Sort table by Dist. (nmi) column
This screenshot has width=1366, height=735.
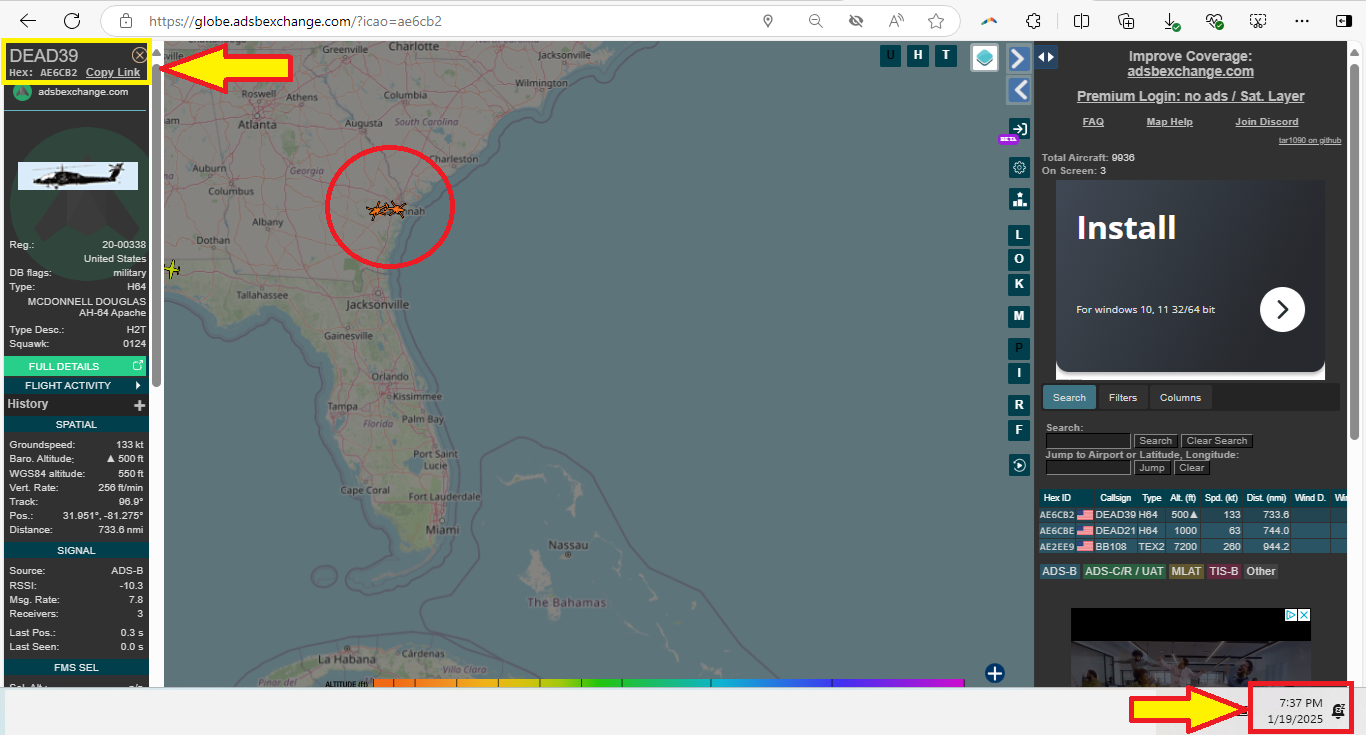tap(1266, 497)
